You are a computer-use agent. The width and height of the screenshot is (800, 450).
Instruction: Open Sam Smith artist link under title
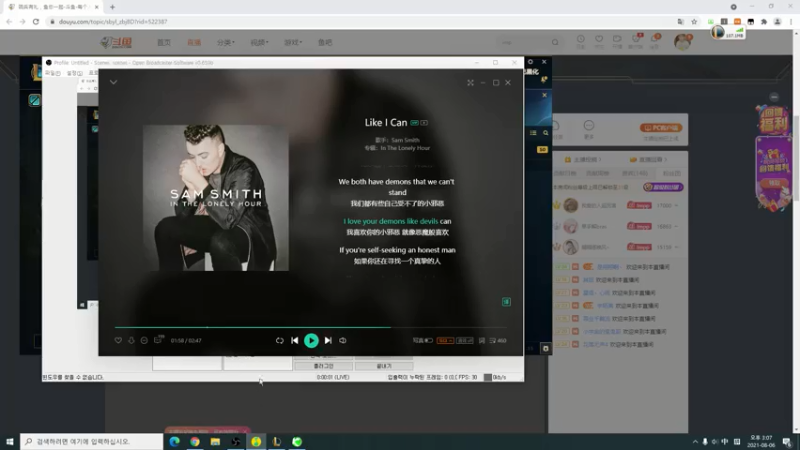point(405,140)
